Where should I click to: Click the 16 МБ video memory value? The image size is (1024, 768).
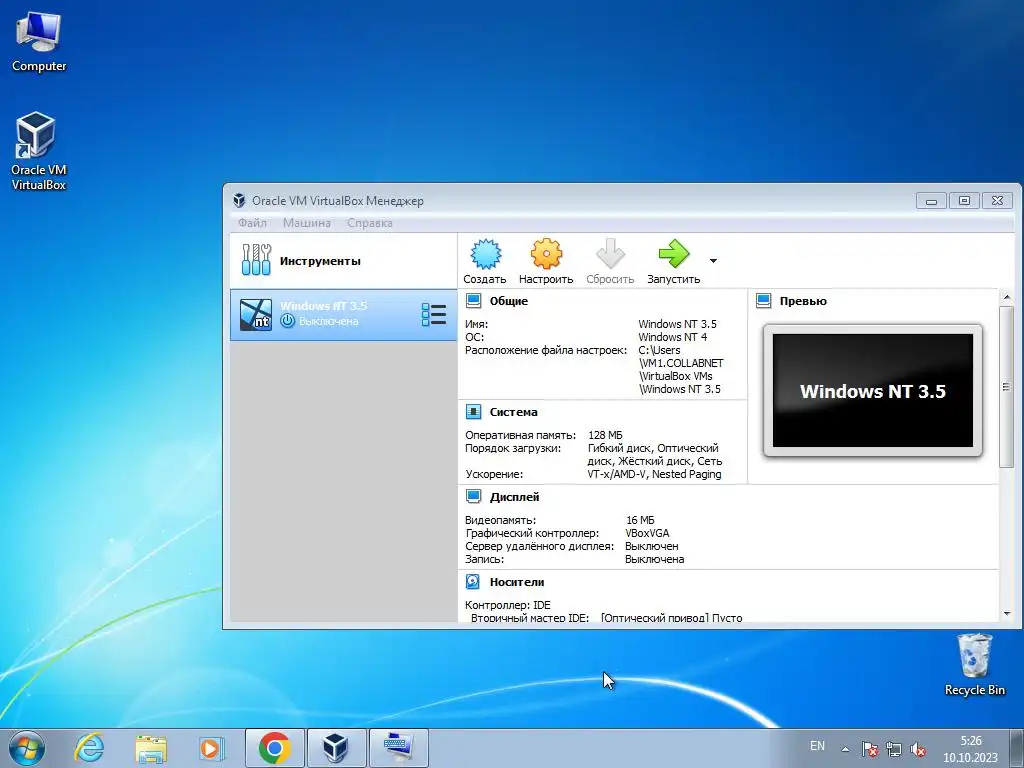click(640, 520)
